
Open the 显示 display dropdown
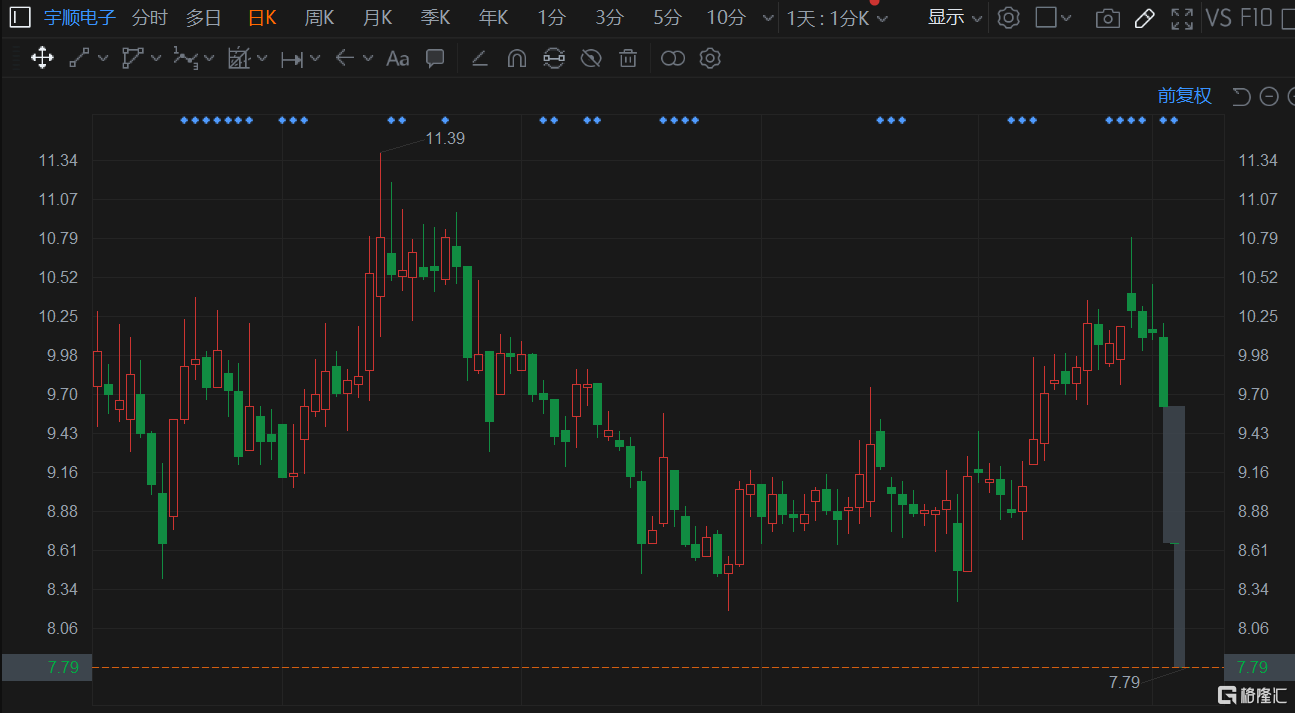pyautogui.click(x=955, y=17)
